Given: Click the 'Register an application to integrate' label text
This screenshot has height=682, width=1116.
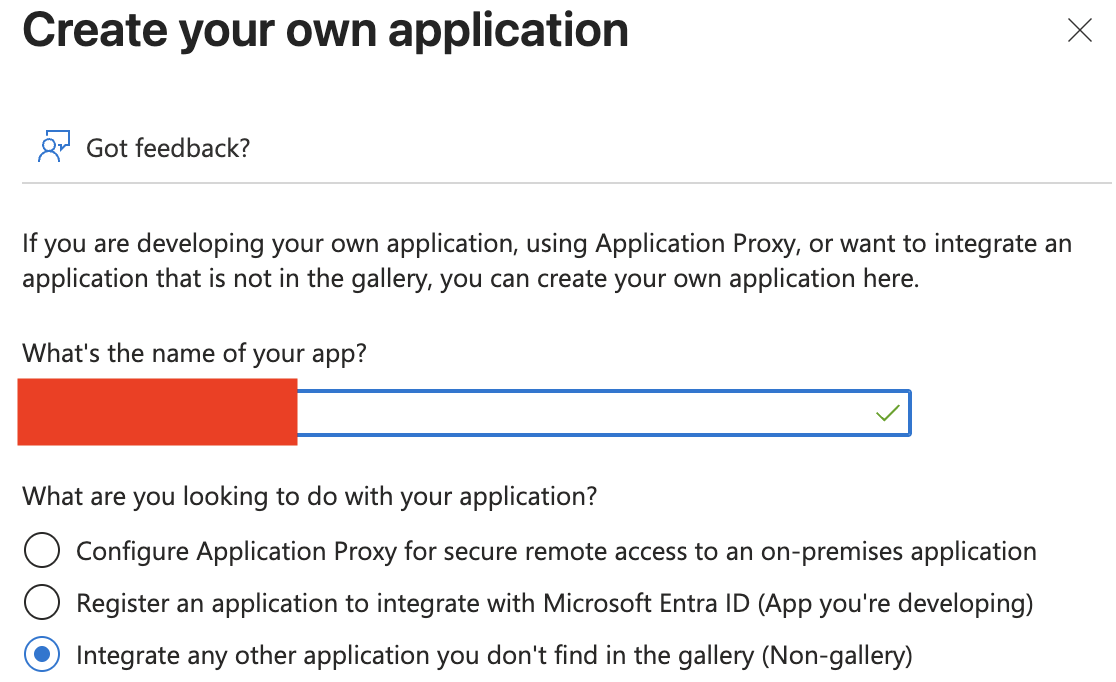Looking at the screenshot, I should [x=300, y=603].
